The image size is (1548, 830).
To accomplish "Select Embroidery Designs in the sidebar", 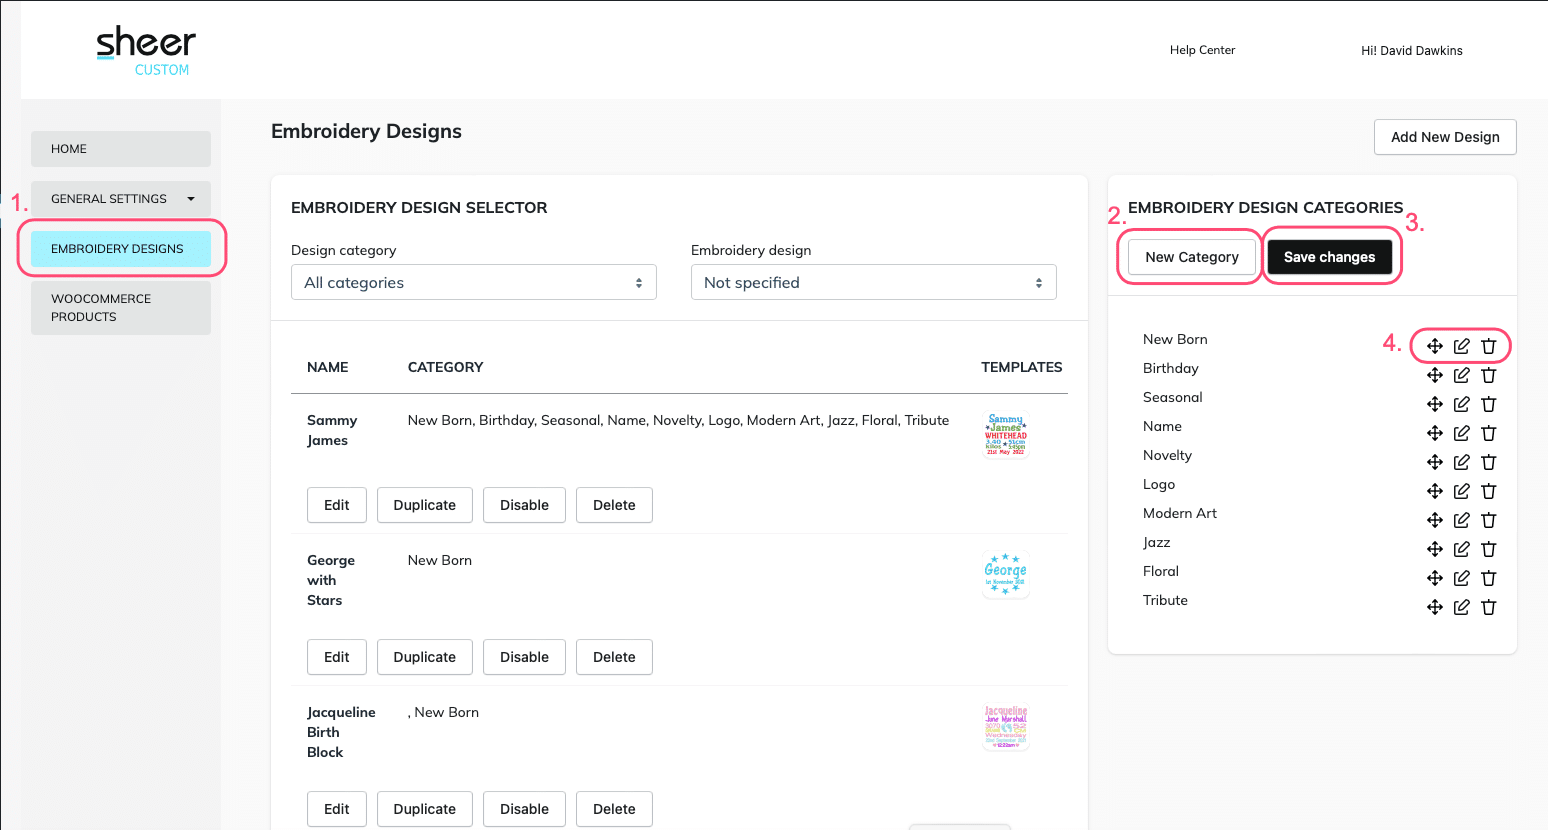I will coord(120,249).
